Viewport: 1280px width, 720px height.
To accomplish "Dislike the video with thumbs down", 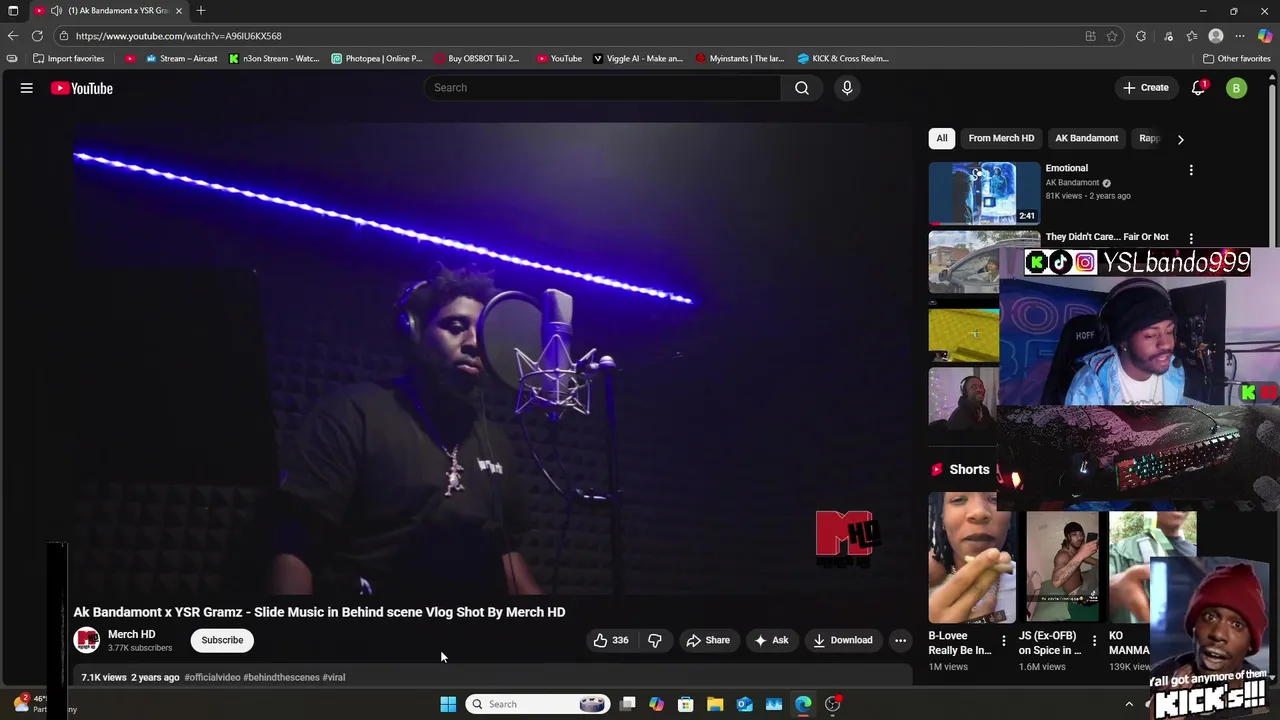I will coord(655,640).
